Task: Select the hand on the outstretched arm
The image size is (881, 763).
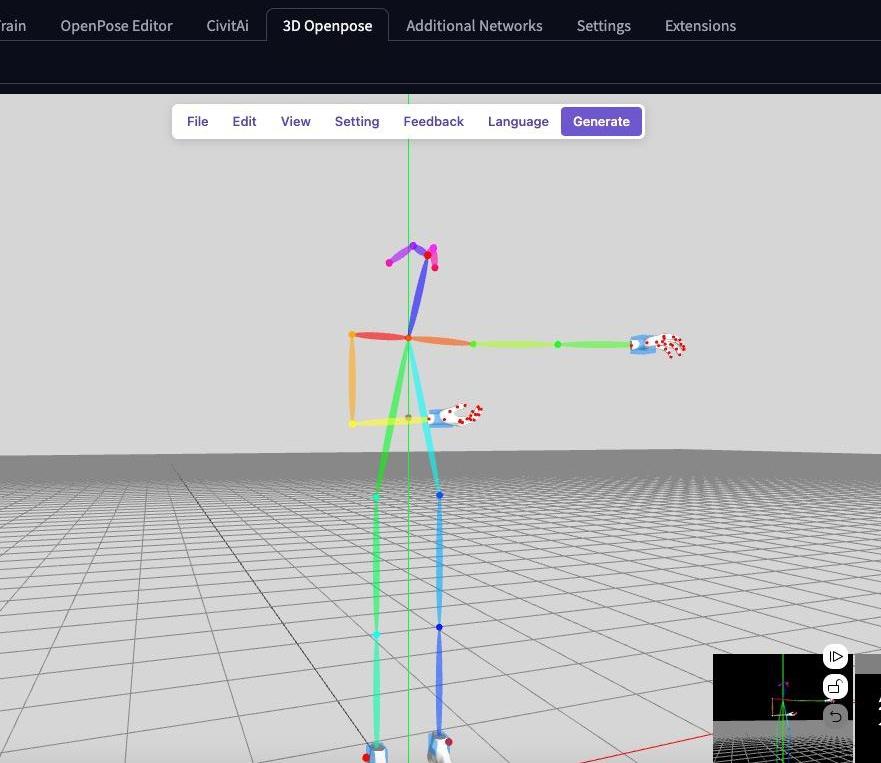Action: pyautogui.click(x=658, y=345)
